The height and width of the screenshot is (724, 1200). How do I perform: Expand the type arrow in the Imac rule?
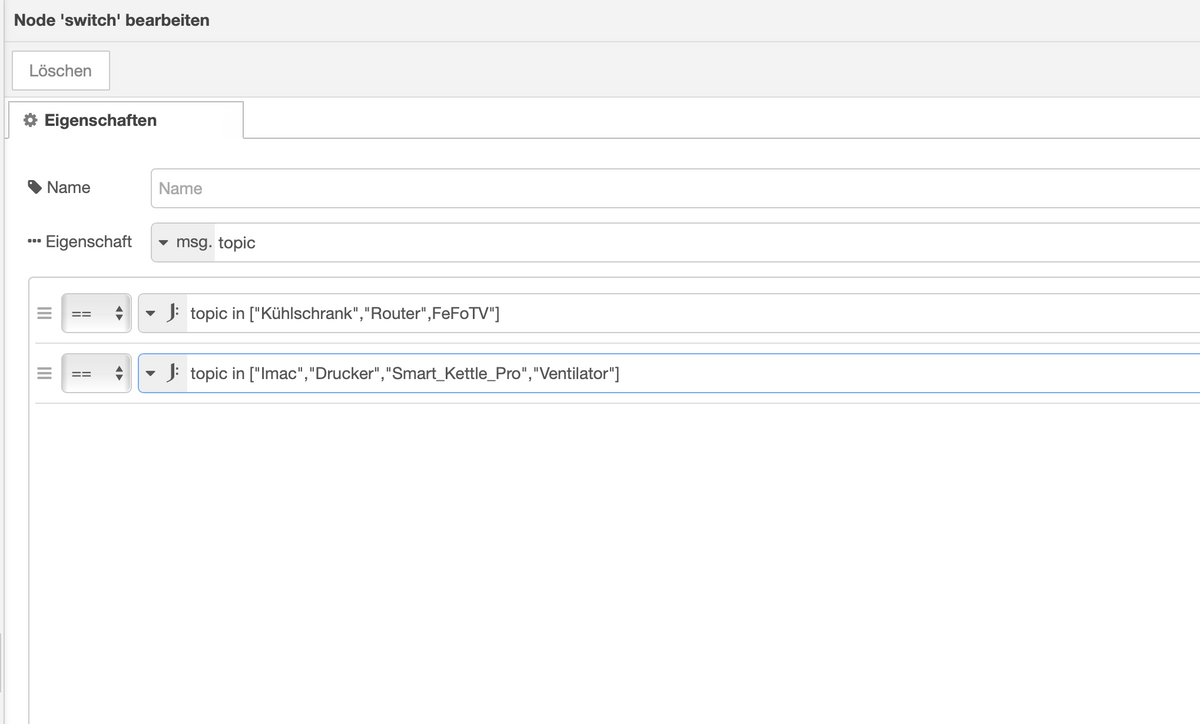[x=151, y=374]
